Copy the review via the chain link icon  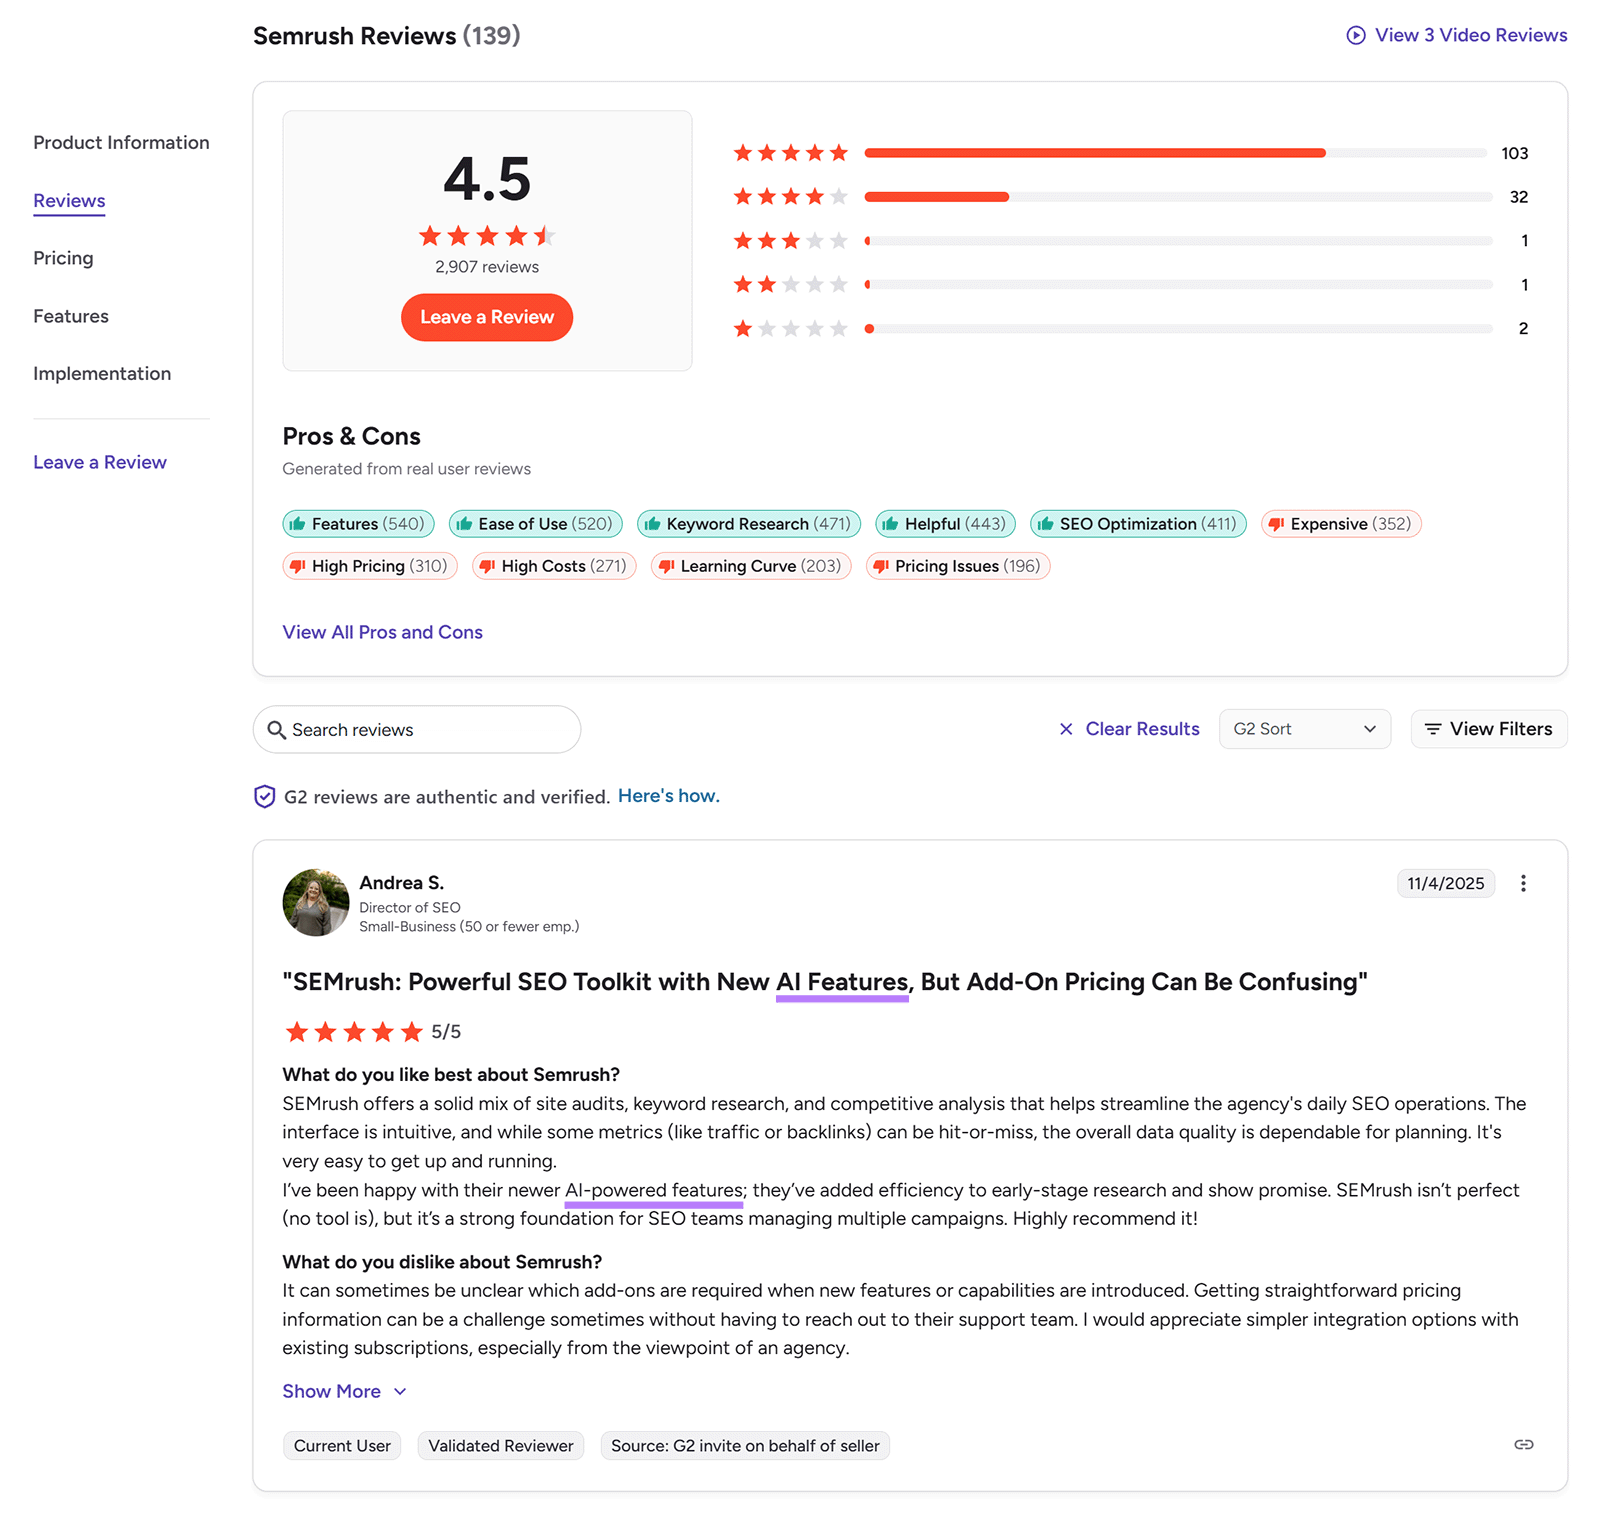click(1523, 1444)
